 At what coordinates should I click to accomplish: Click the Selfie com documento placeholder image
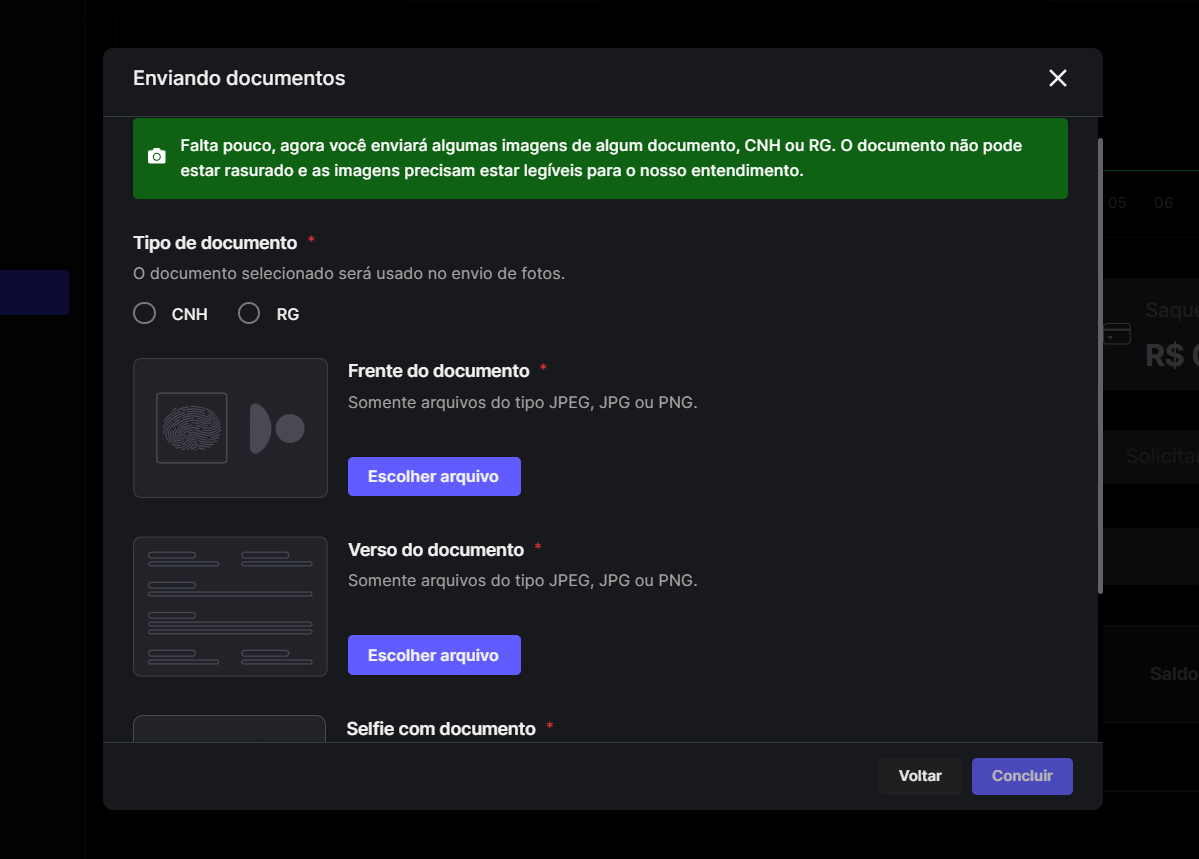pos(230,728)
